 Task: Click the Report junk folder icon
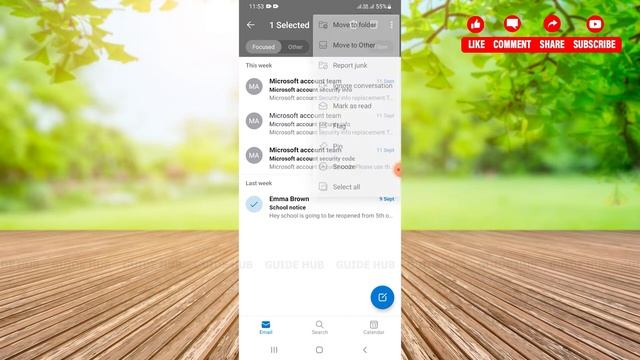pos(323,65)
